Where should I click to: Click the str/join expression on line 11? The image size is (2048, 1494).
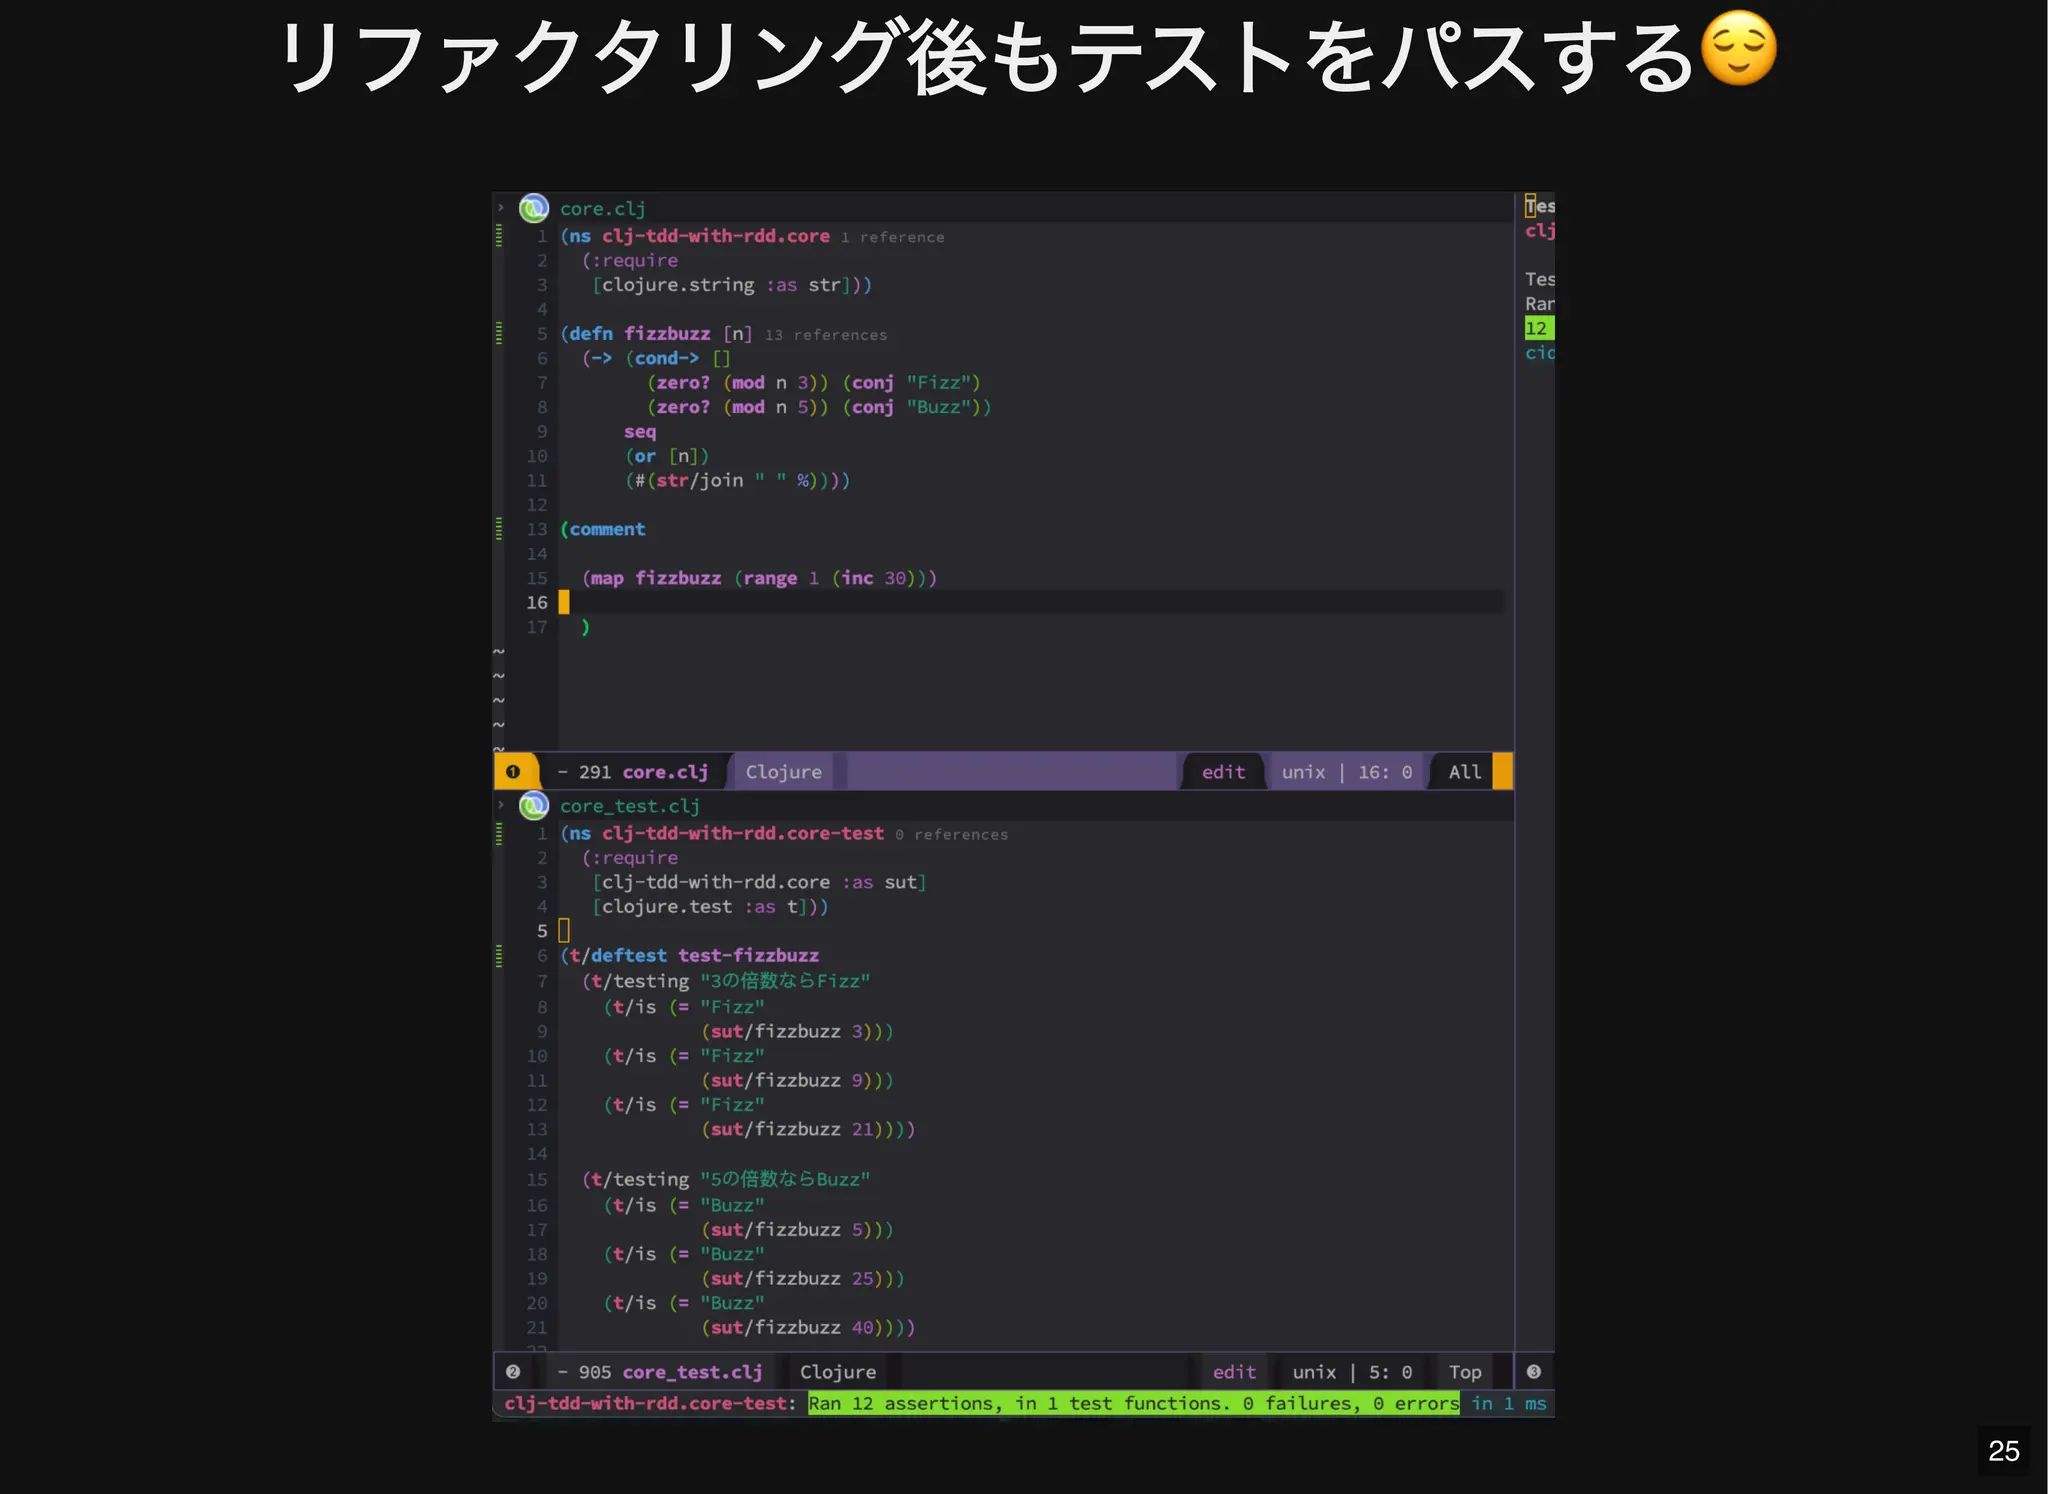[x=737, y=481]
